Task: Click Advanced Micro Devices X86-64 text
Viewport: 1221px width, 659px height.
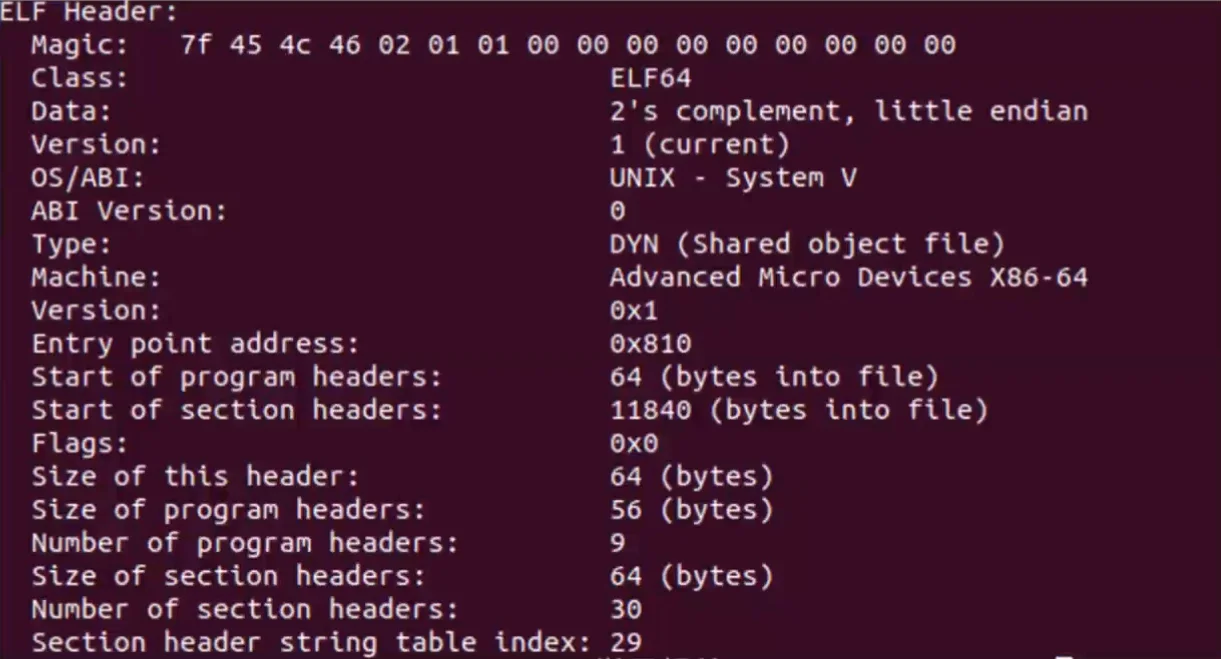Action: coord(848,277)
